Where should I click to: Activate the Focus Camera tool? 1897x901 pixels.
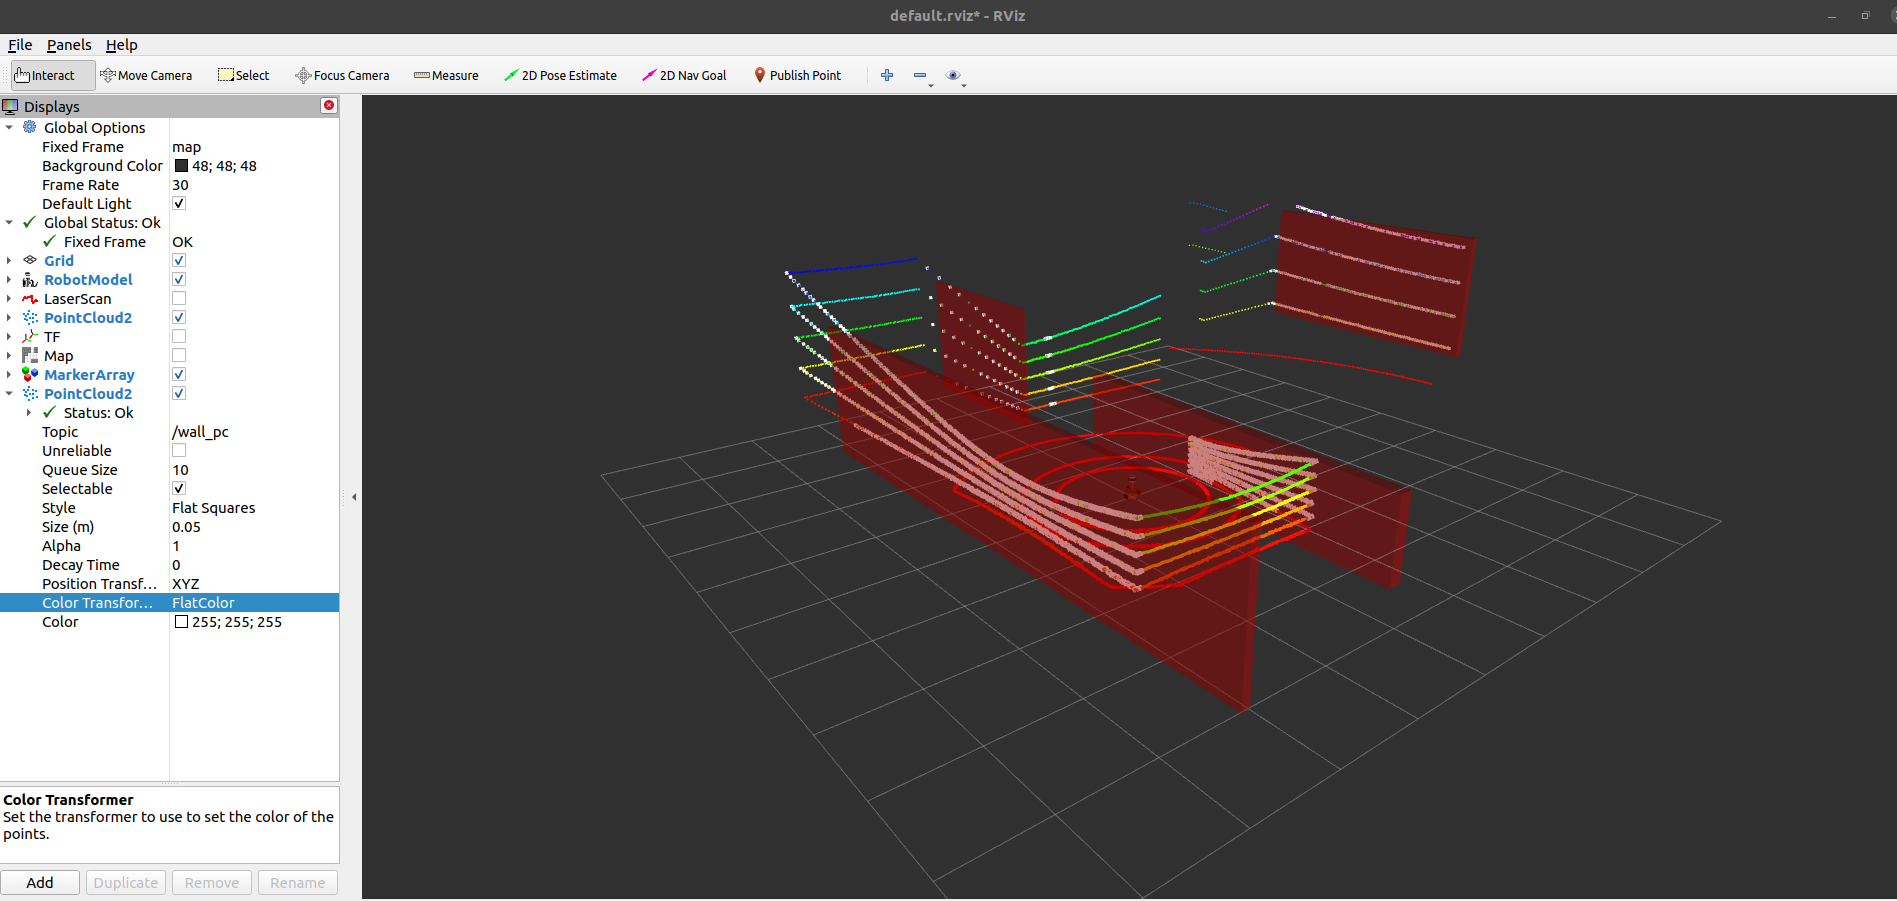coord(342,75)
